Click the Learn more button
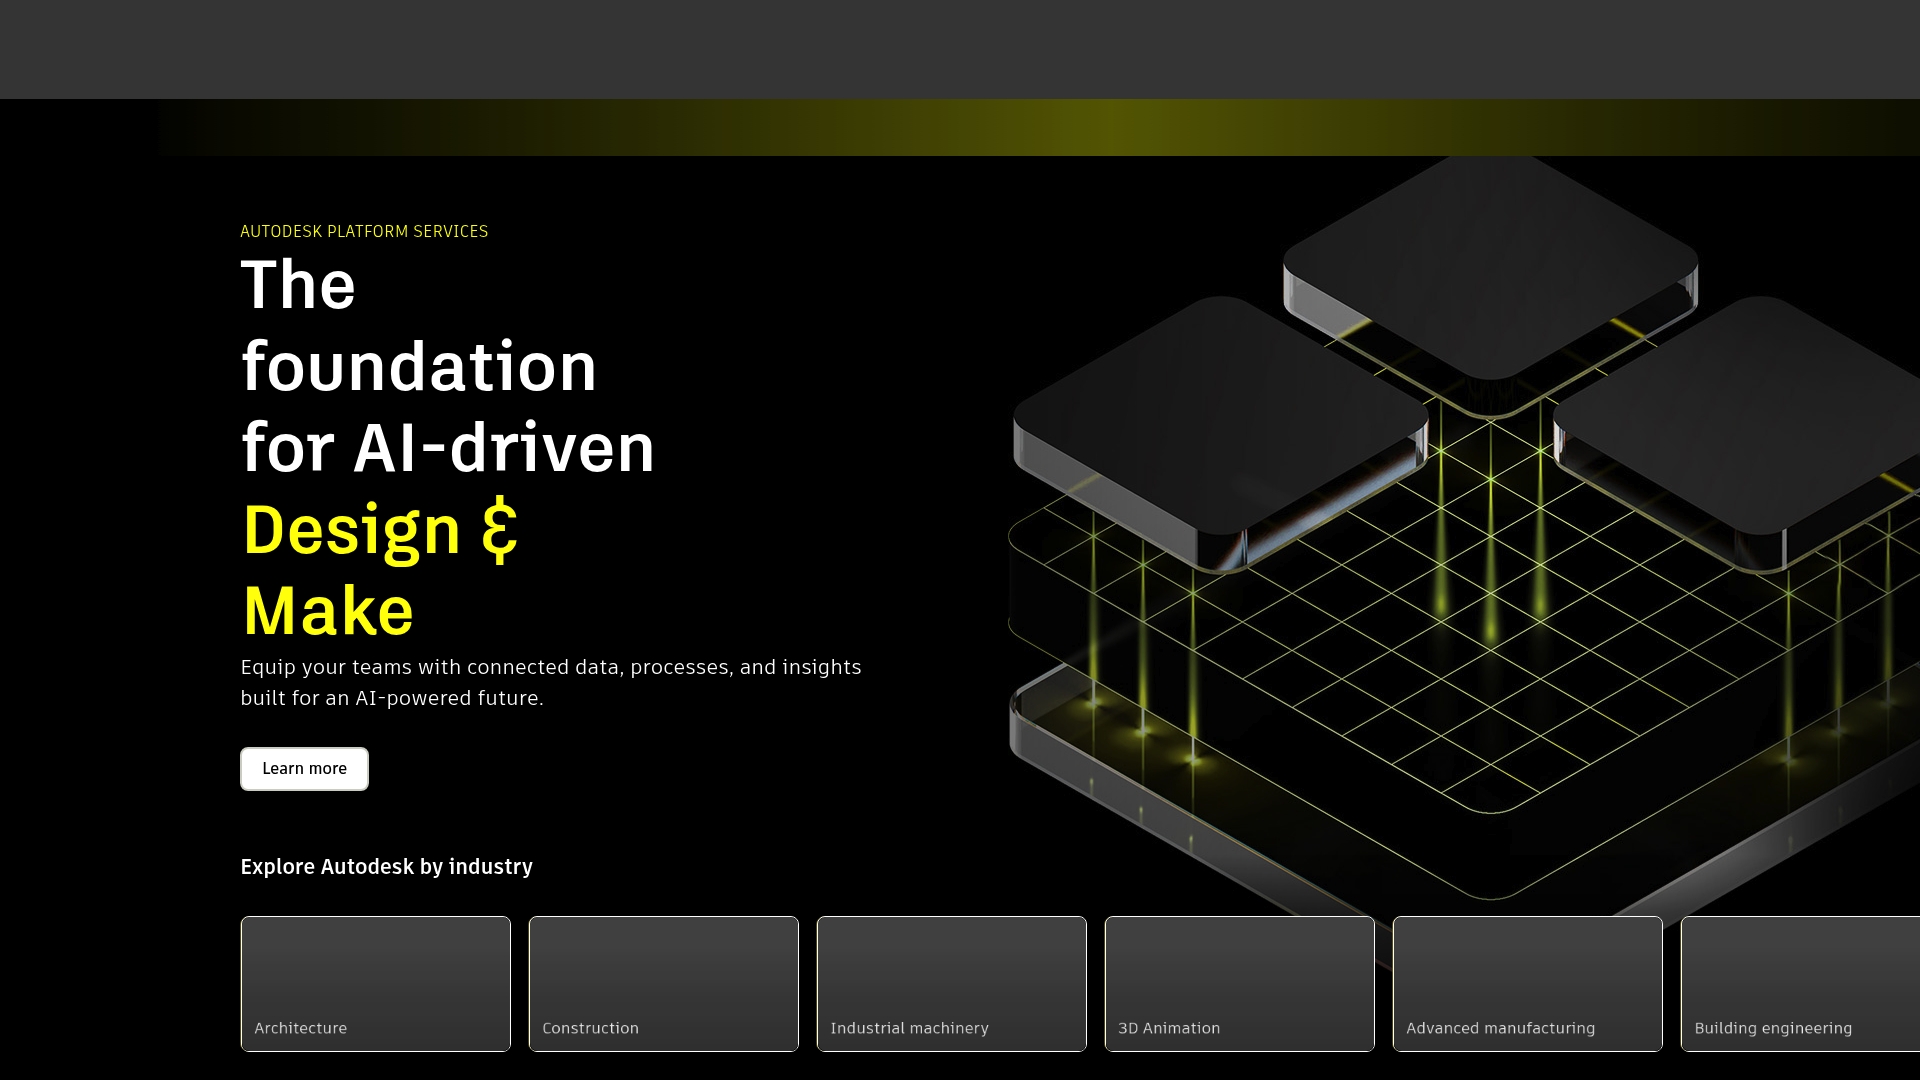This screenshot has height=1080, width=1920. click(x=304, y=769)
